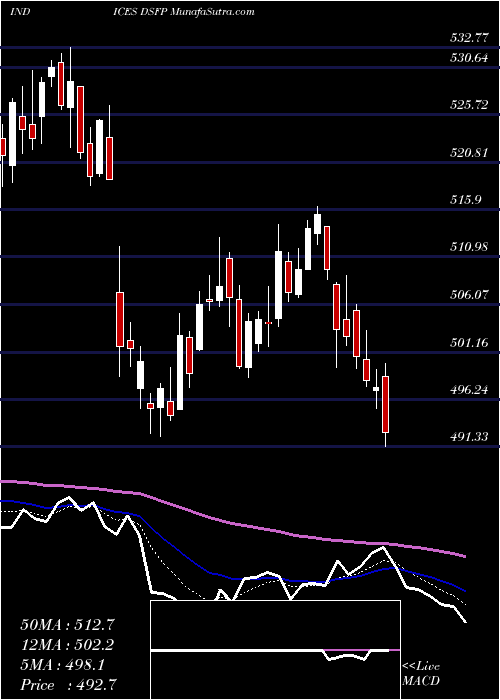
Task: Click the 50MA : 512.7 readout
Action: [x=67, y=625]
